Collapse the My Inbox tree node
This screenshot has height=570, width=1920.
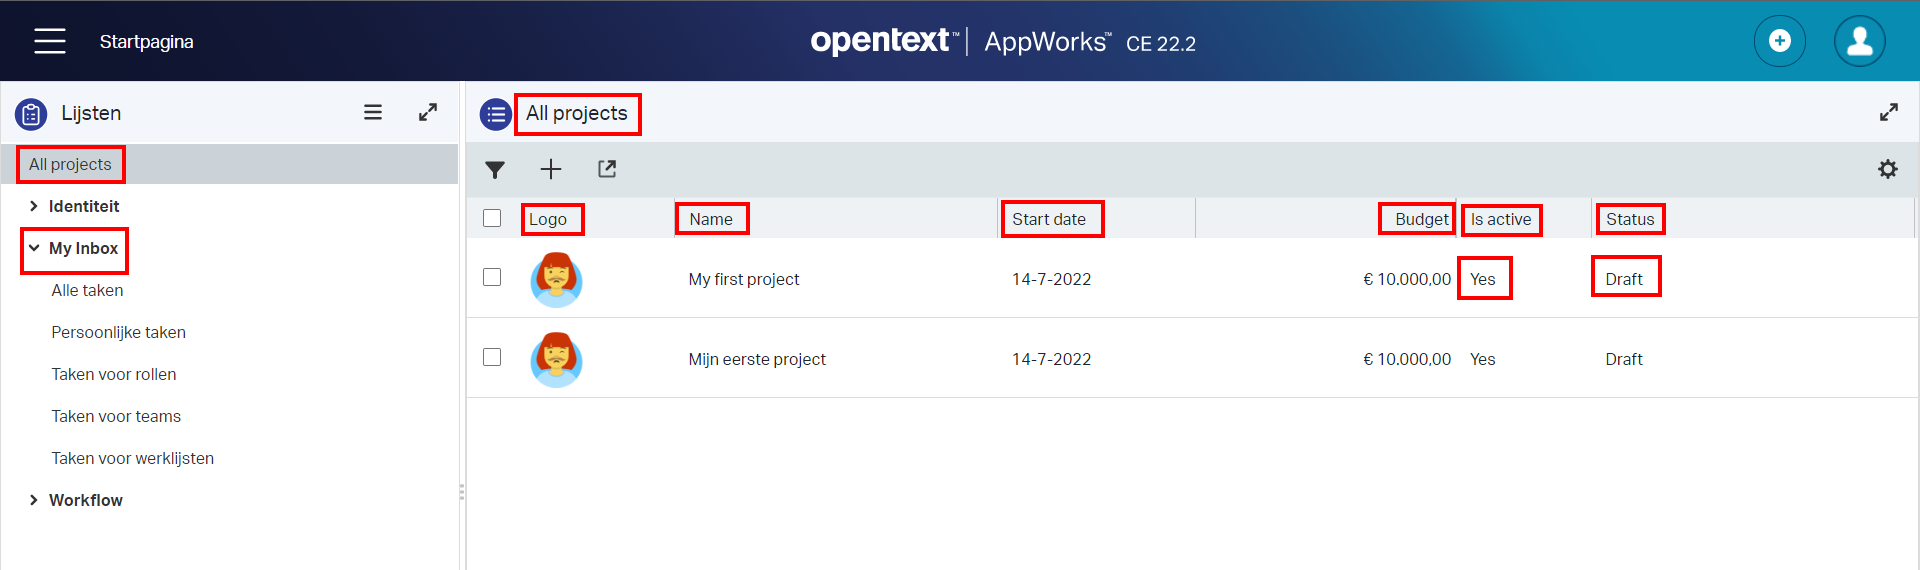pos(34,248)
